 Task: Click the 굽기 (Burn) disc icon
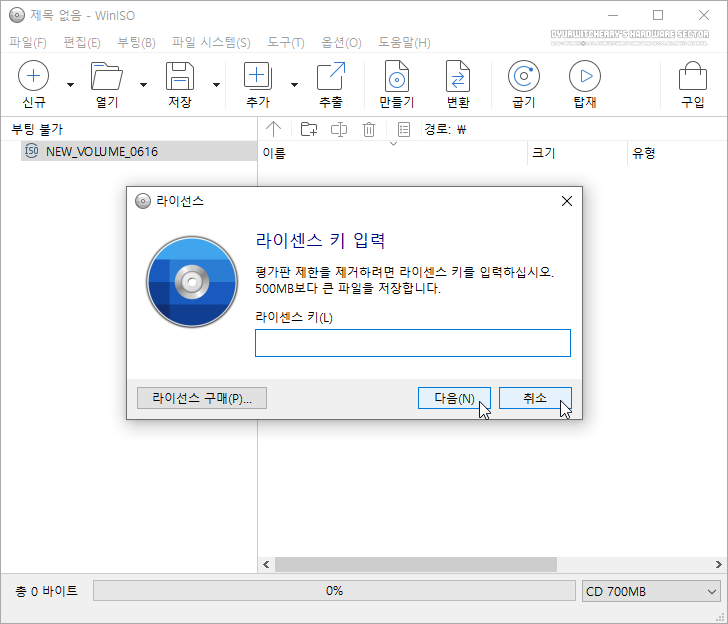(x=524, y=76)
